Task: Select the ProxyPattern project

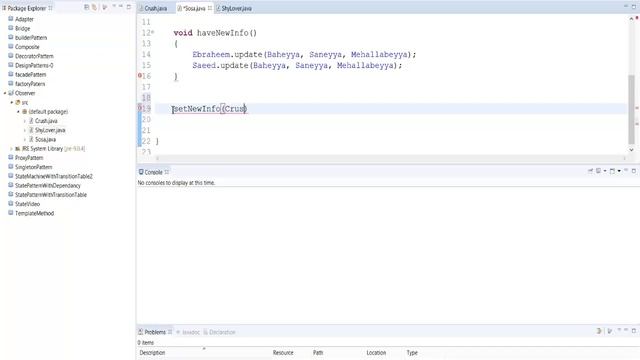Action: (x=29, y=158)
